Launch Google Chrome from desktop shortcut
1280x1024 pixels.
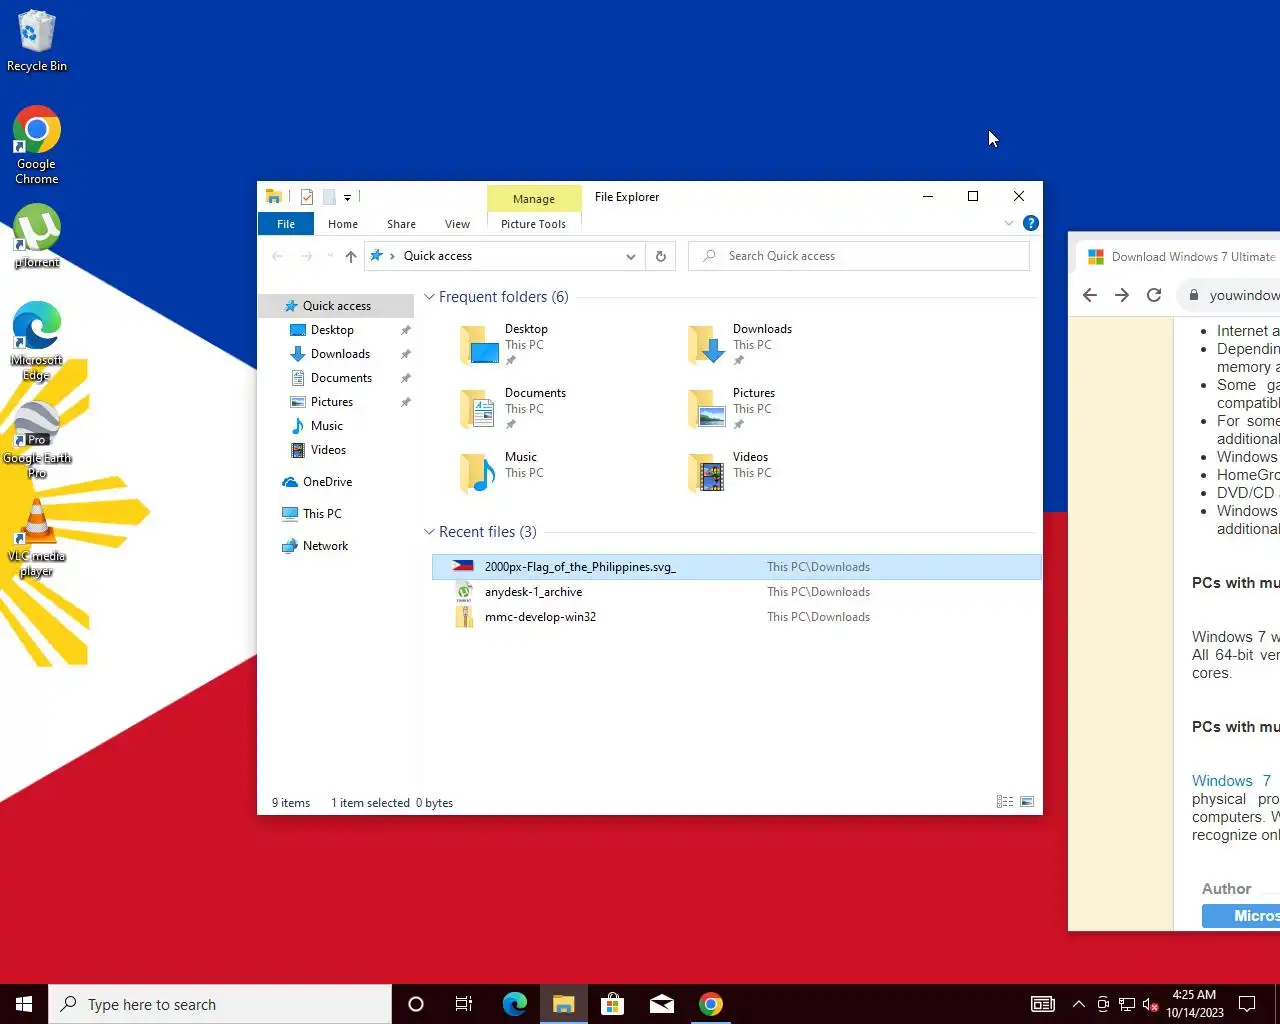tap(37, 146)
